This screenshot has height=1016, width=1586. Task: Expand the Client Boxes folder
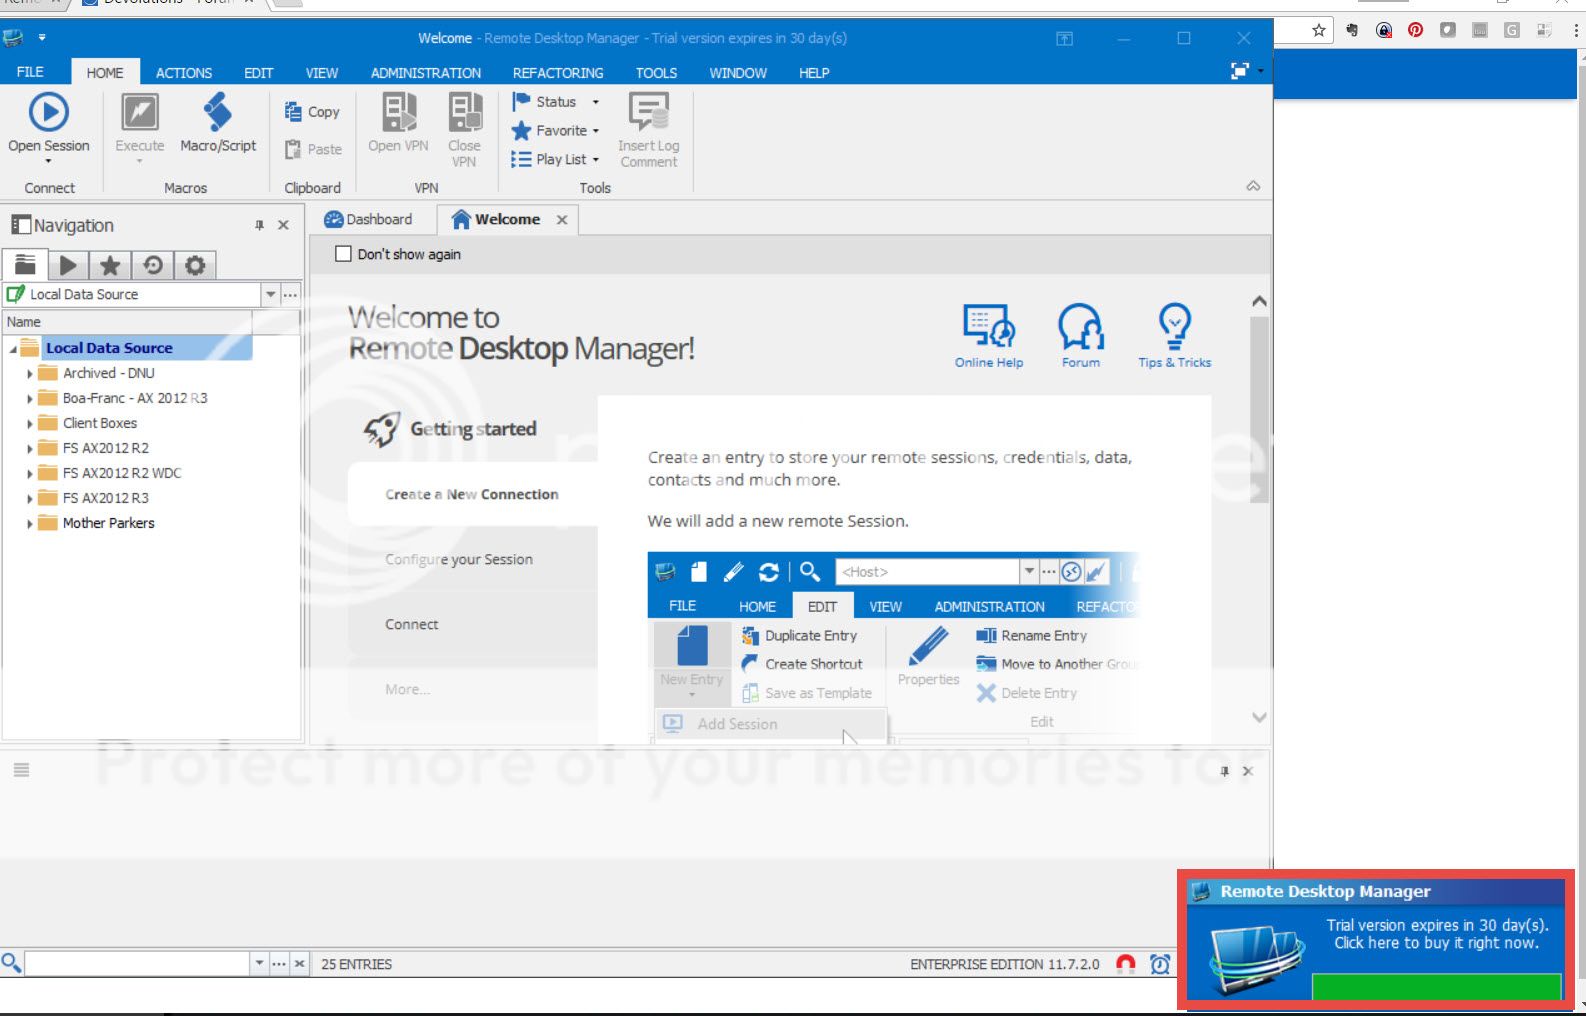click(x=29, y=423)
